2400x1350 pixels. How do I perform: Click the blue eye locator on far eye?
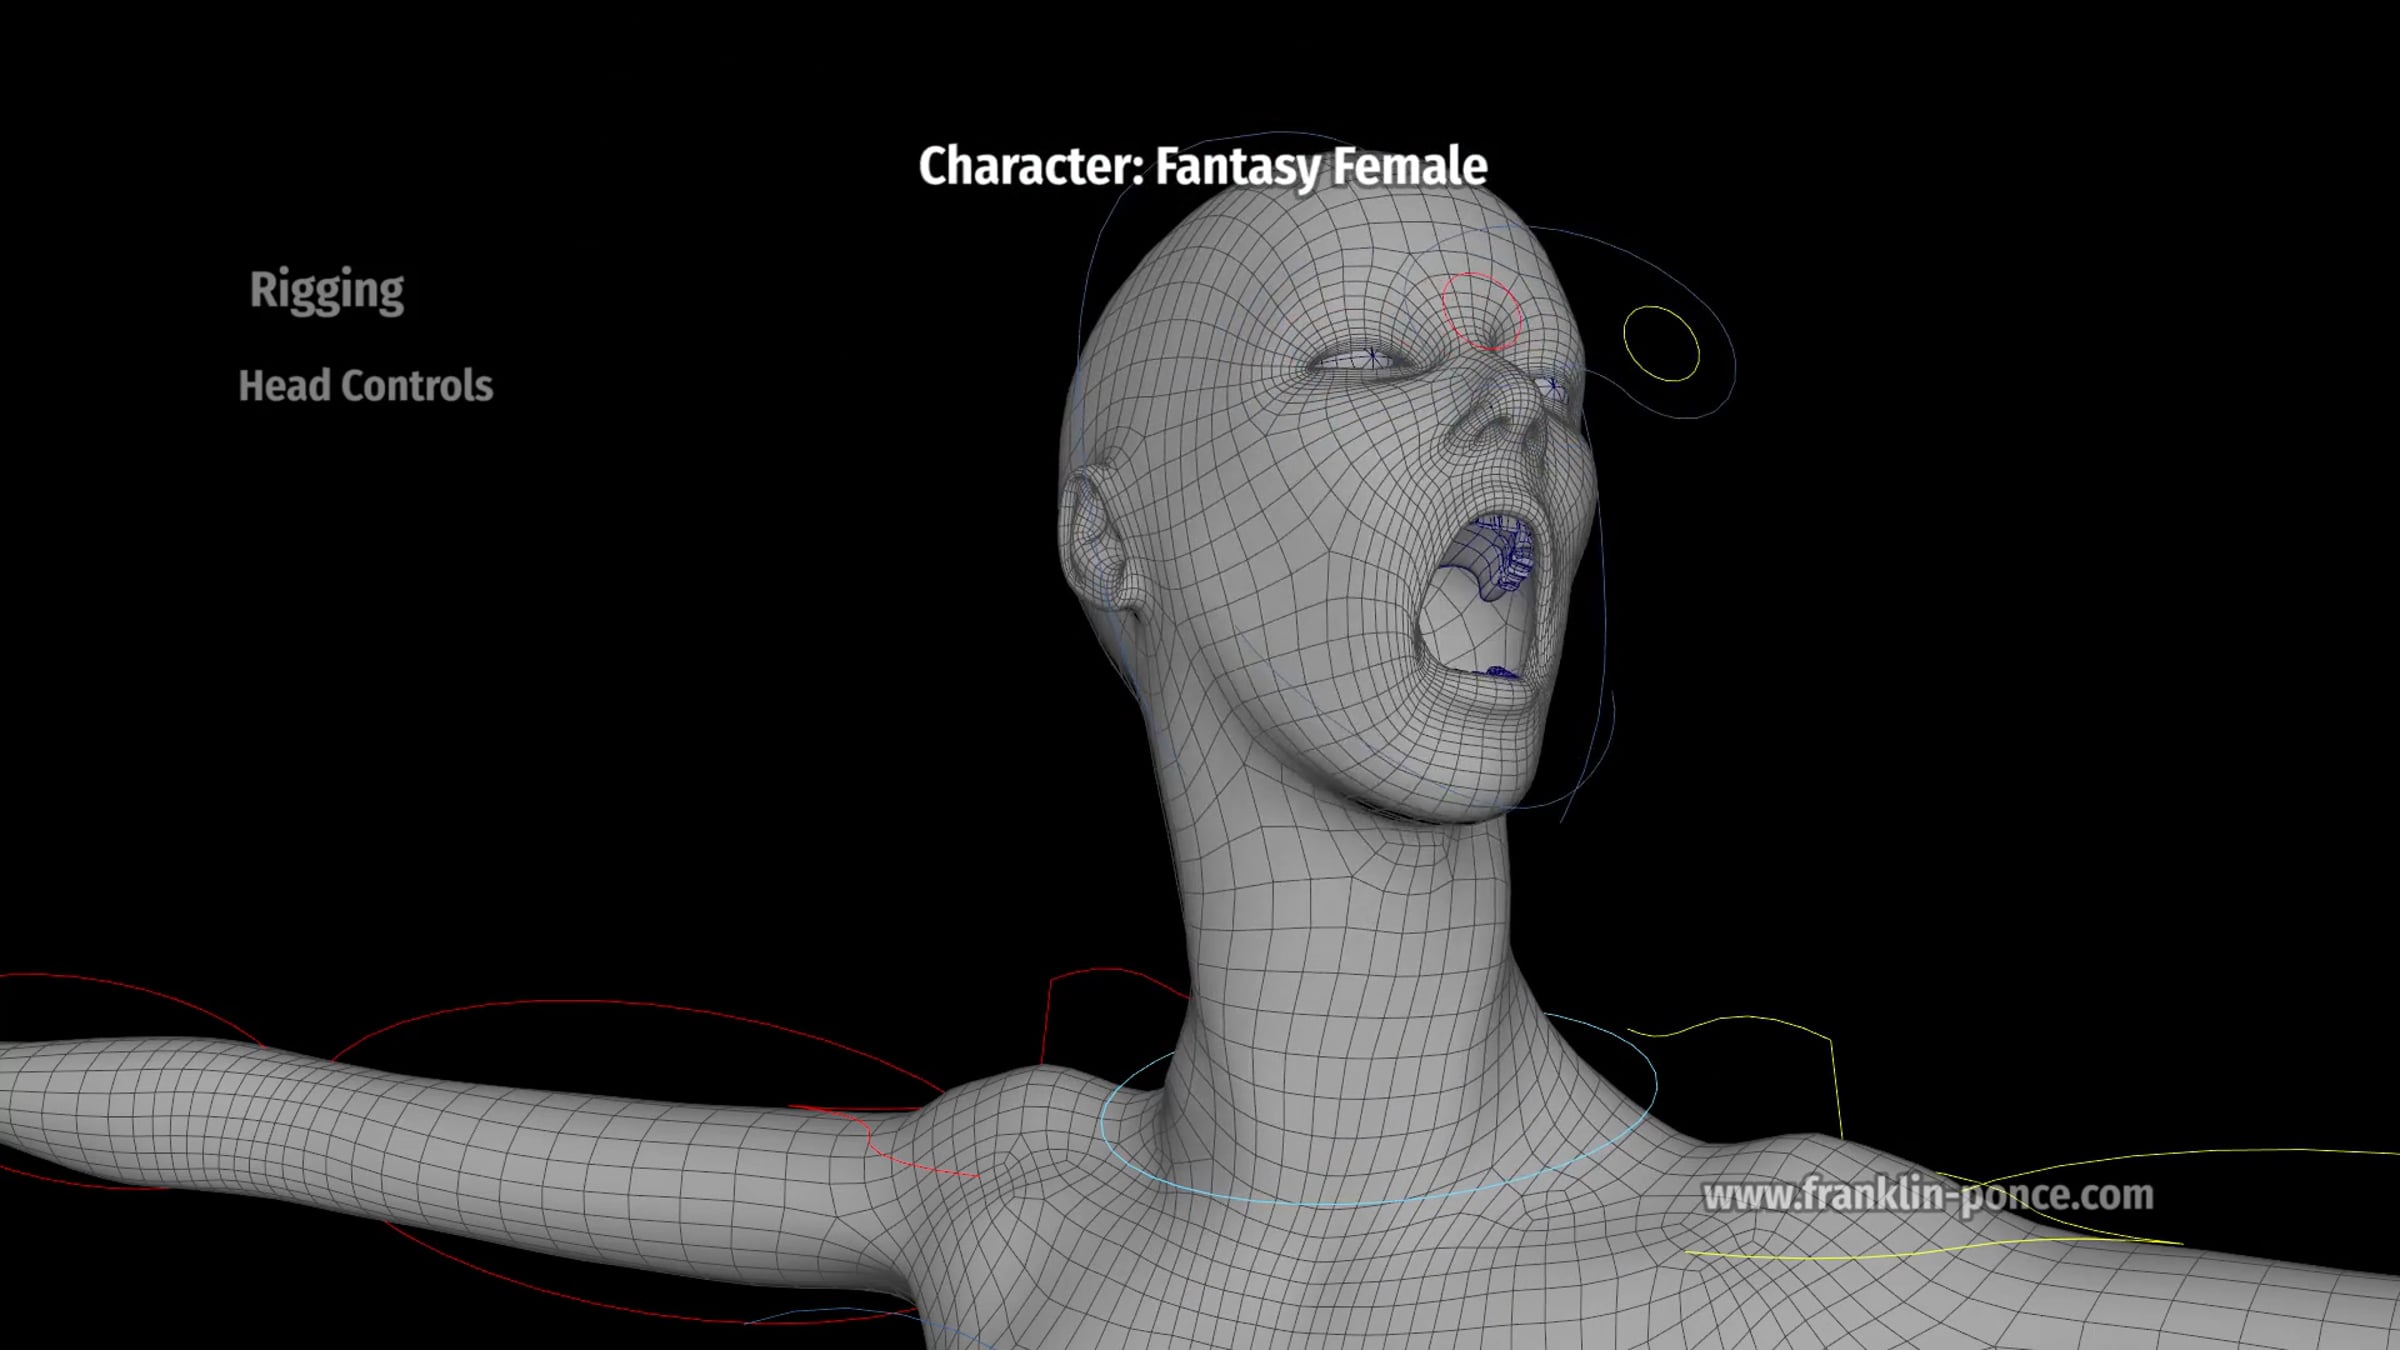click(x=1553, y=384)
